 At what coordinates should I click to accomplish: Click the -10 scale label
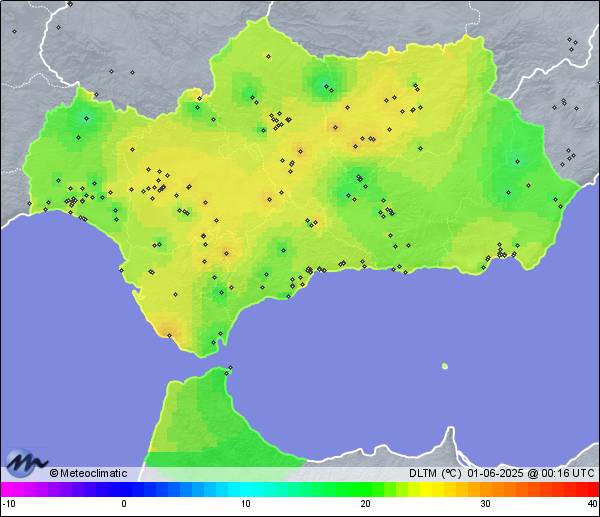[x=9, y=504]
